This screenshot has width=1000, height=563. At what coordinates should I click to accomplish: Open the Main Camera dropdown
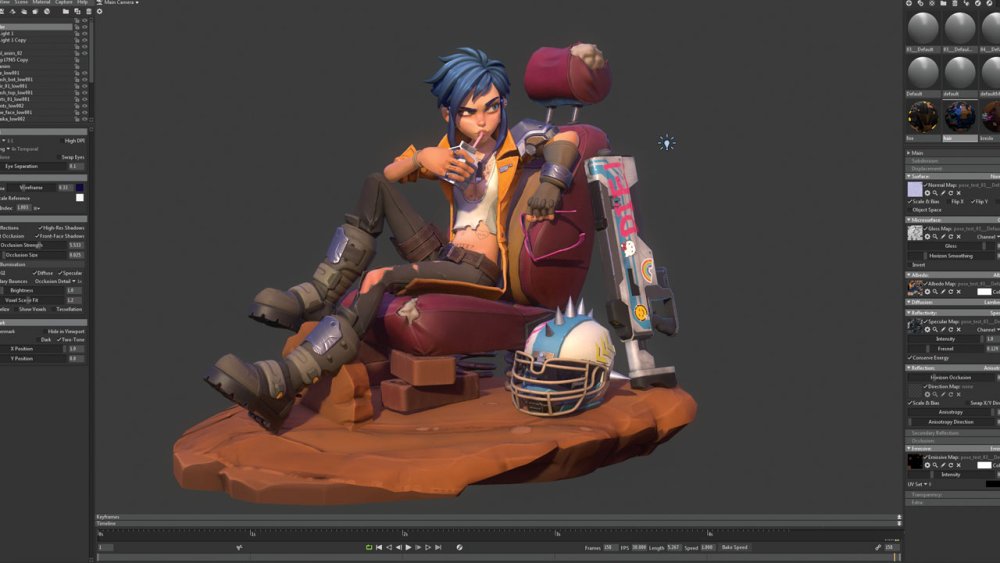(x=121, y=3)
